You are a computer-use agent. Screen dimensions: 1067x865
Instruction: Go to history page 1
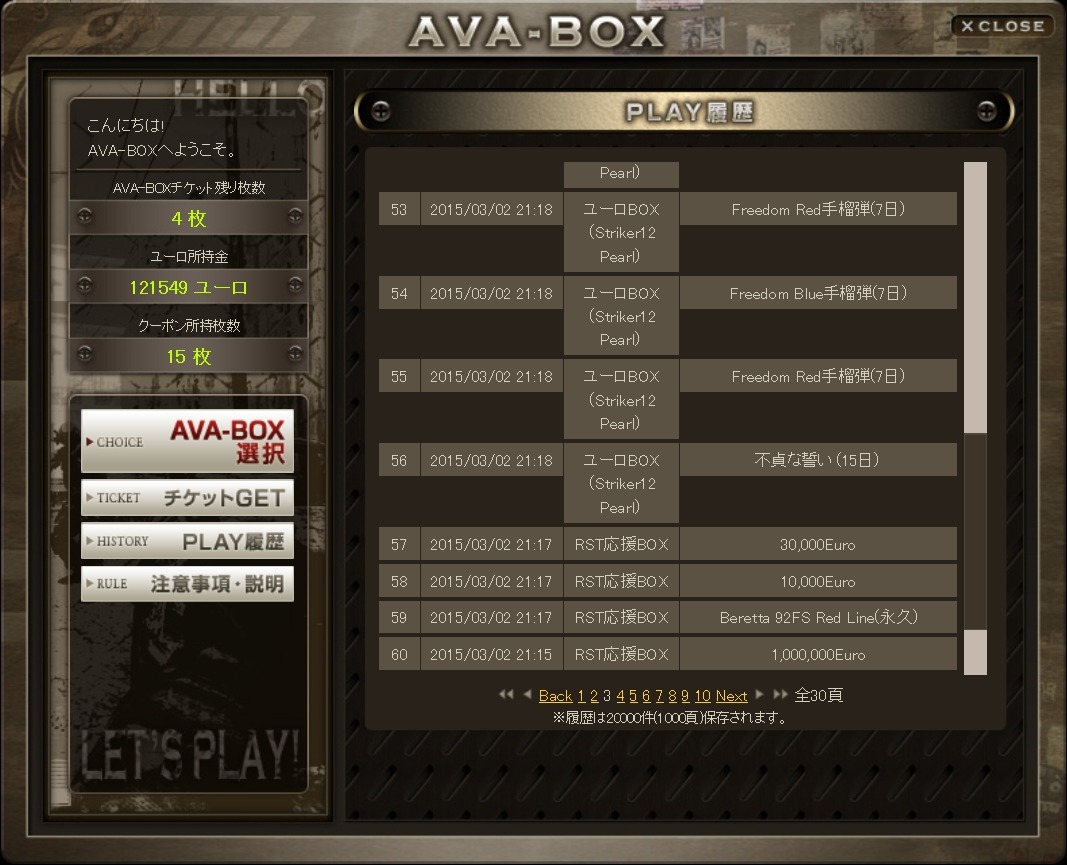(581, 696)
